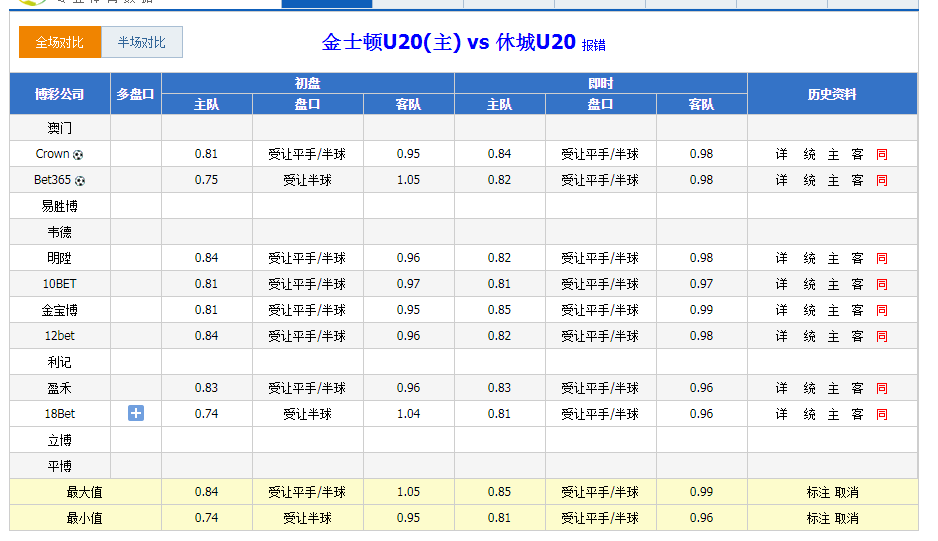Viewport: 938px width, 541px height.
Task: Open 统 link in Bet365 row
Action: 809,180
